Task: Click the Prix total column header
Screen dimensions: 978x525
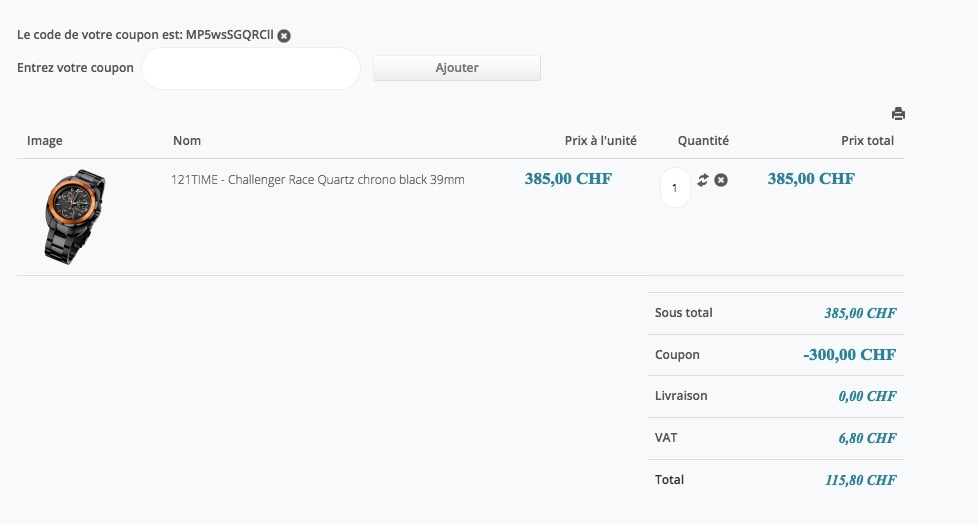Action: [x=867, y=141]
